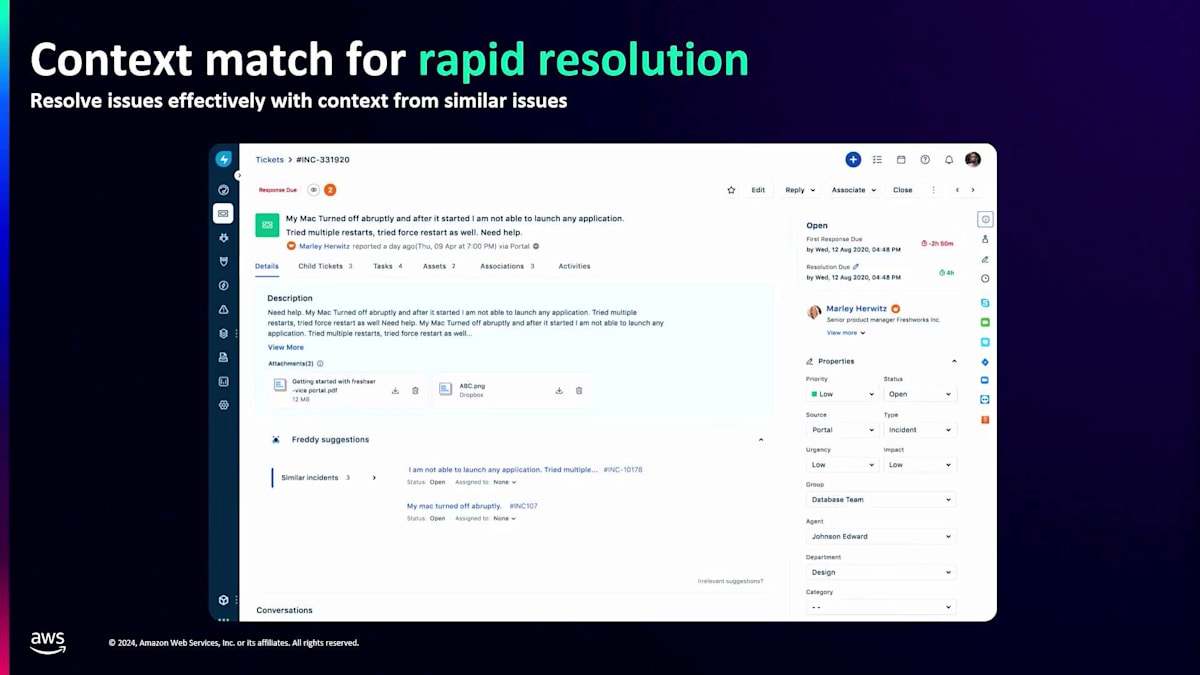
Task: Open the requester person icon on right rail
Action: (x=985, y=239)
